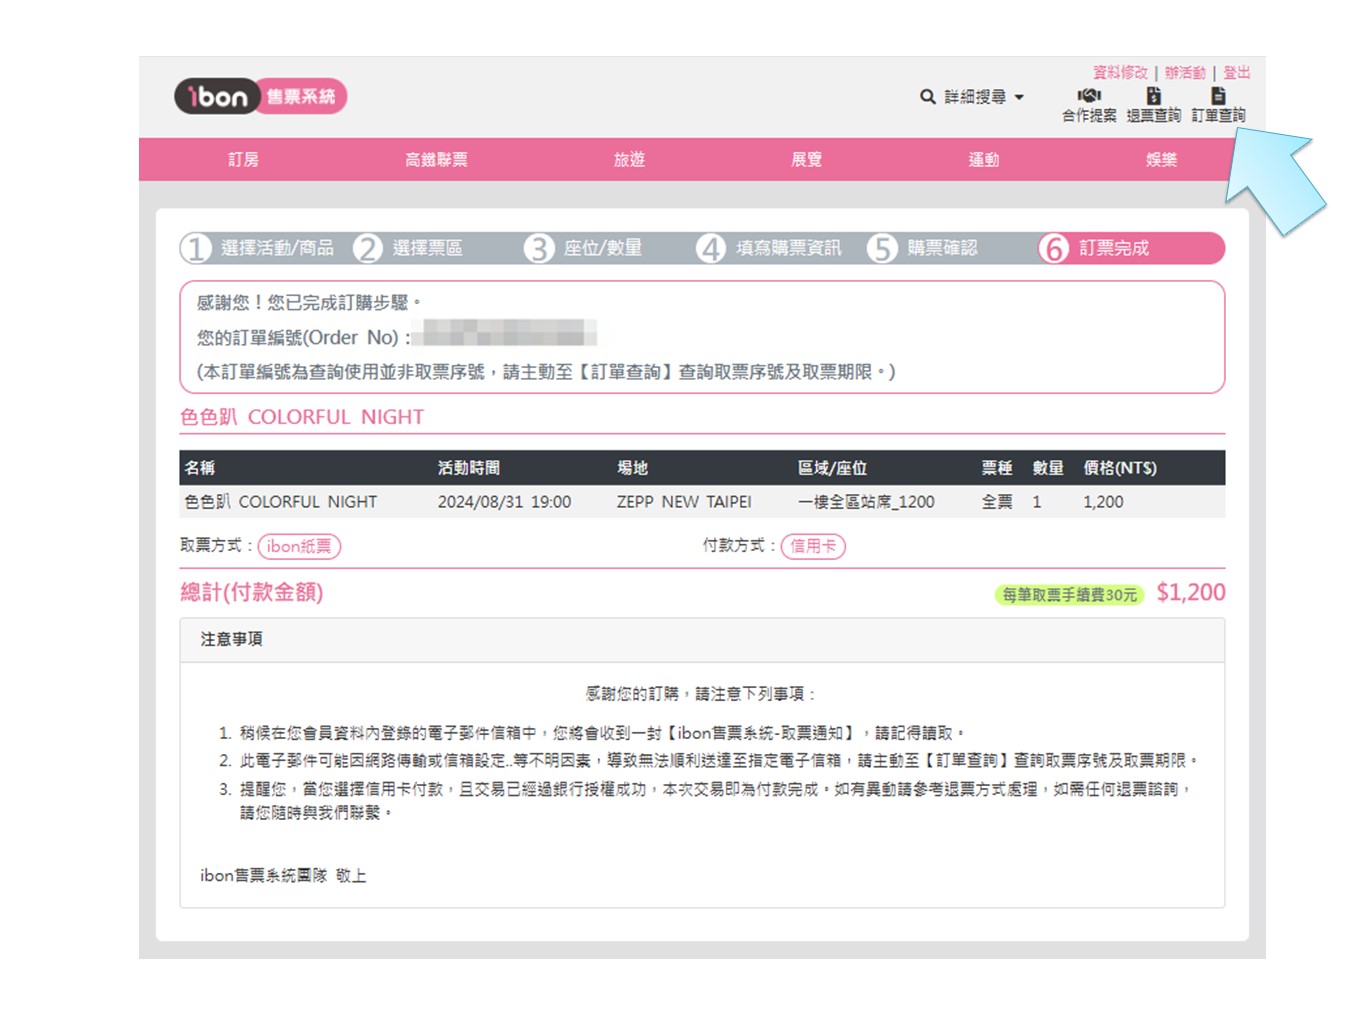Select the 訂房 menu item
The height and width of the screenshot is (1024, 1365).
243,160
